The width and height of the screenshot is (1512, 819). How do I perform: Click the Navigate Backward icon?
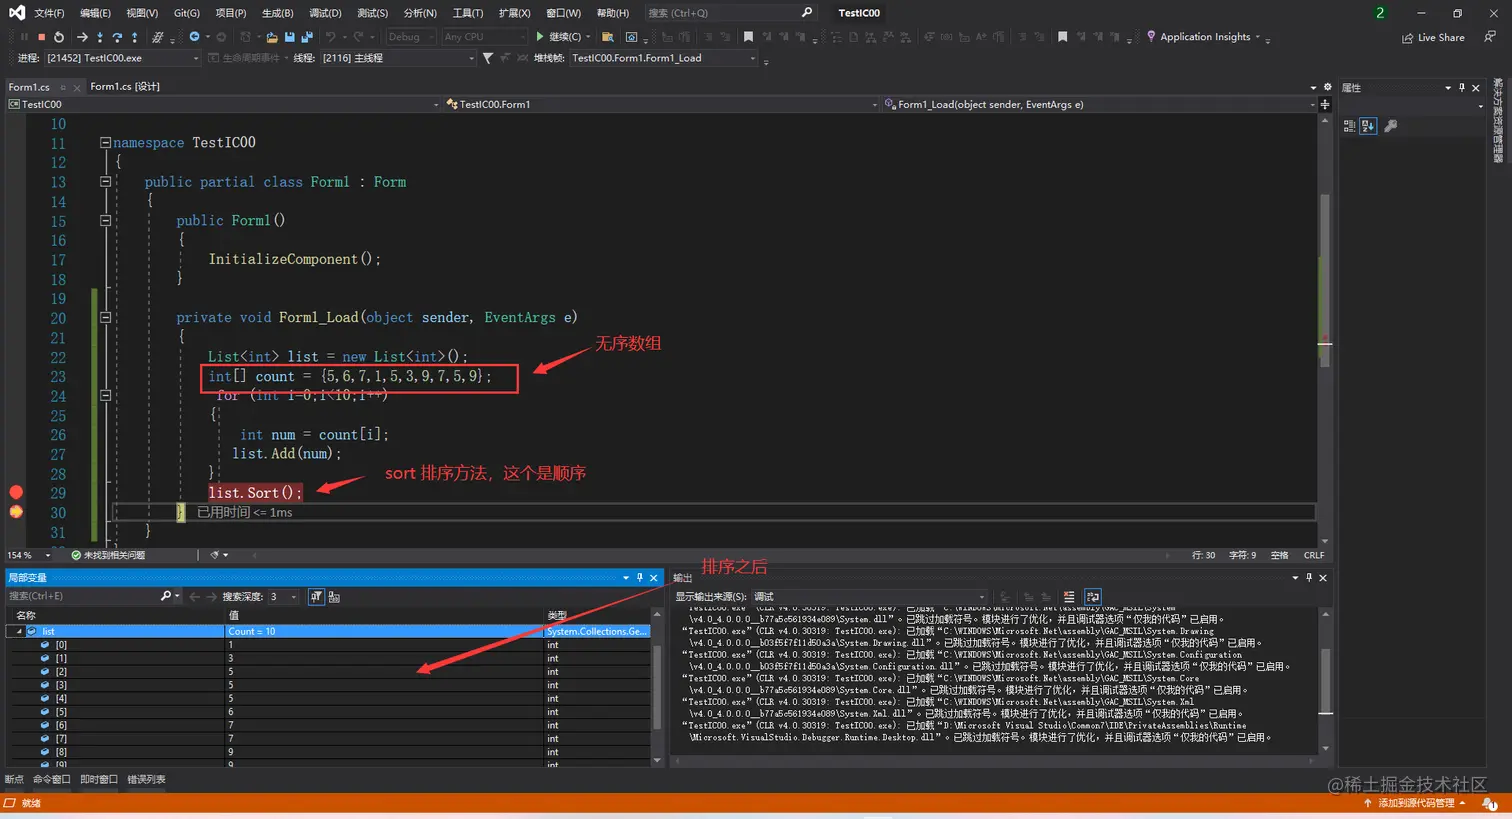tap(194, 37)
